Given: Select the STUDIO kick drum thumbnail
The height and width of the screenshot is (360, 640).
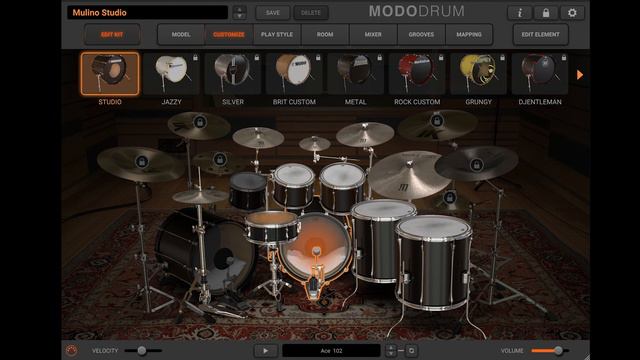Looking at the screenshot, I should pyautogui.click(x=110, y=74).
